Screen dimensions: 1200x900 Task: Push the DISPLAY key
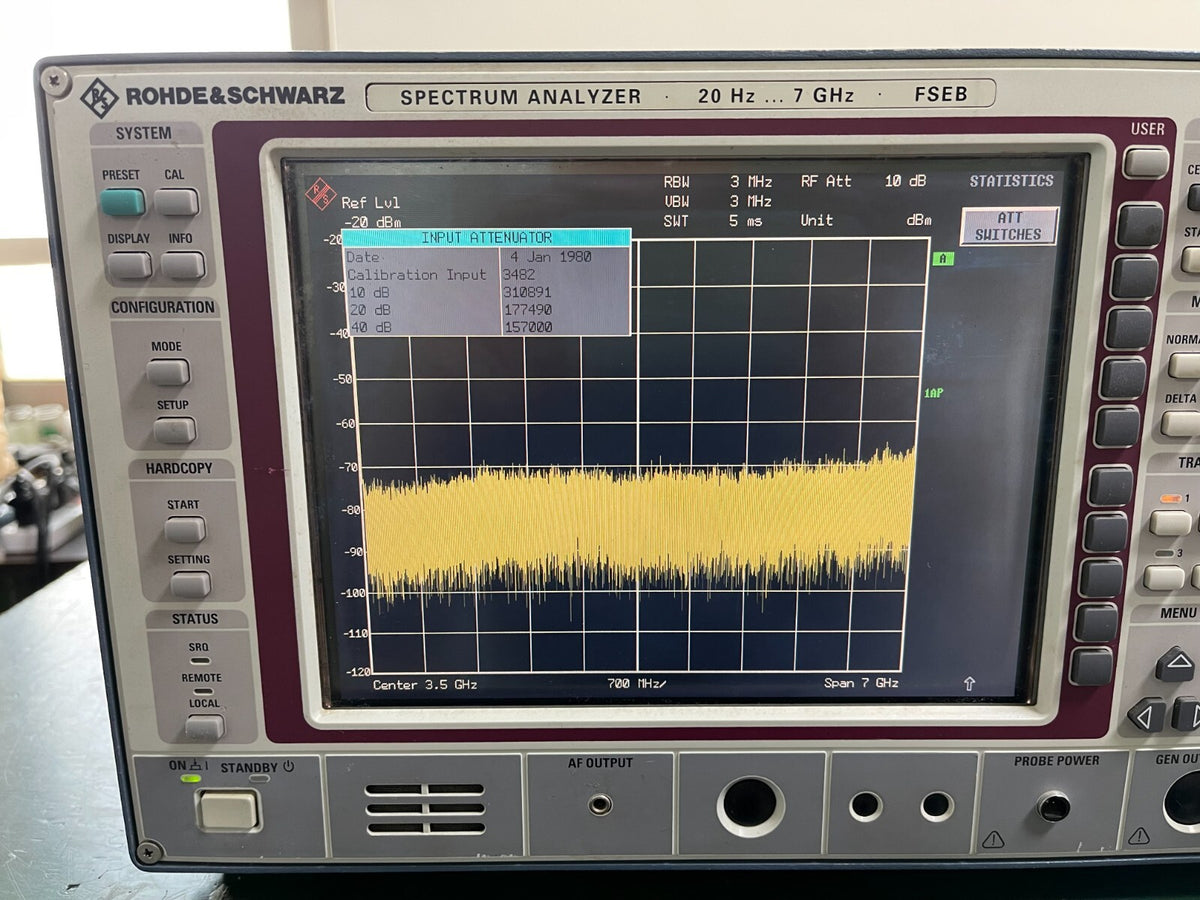click(x=129, y=265)
